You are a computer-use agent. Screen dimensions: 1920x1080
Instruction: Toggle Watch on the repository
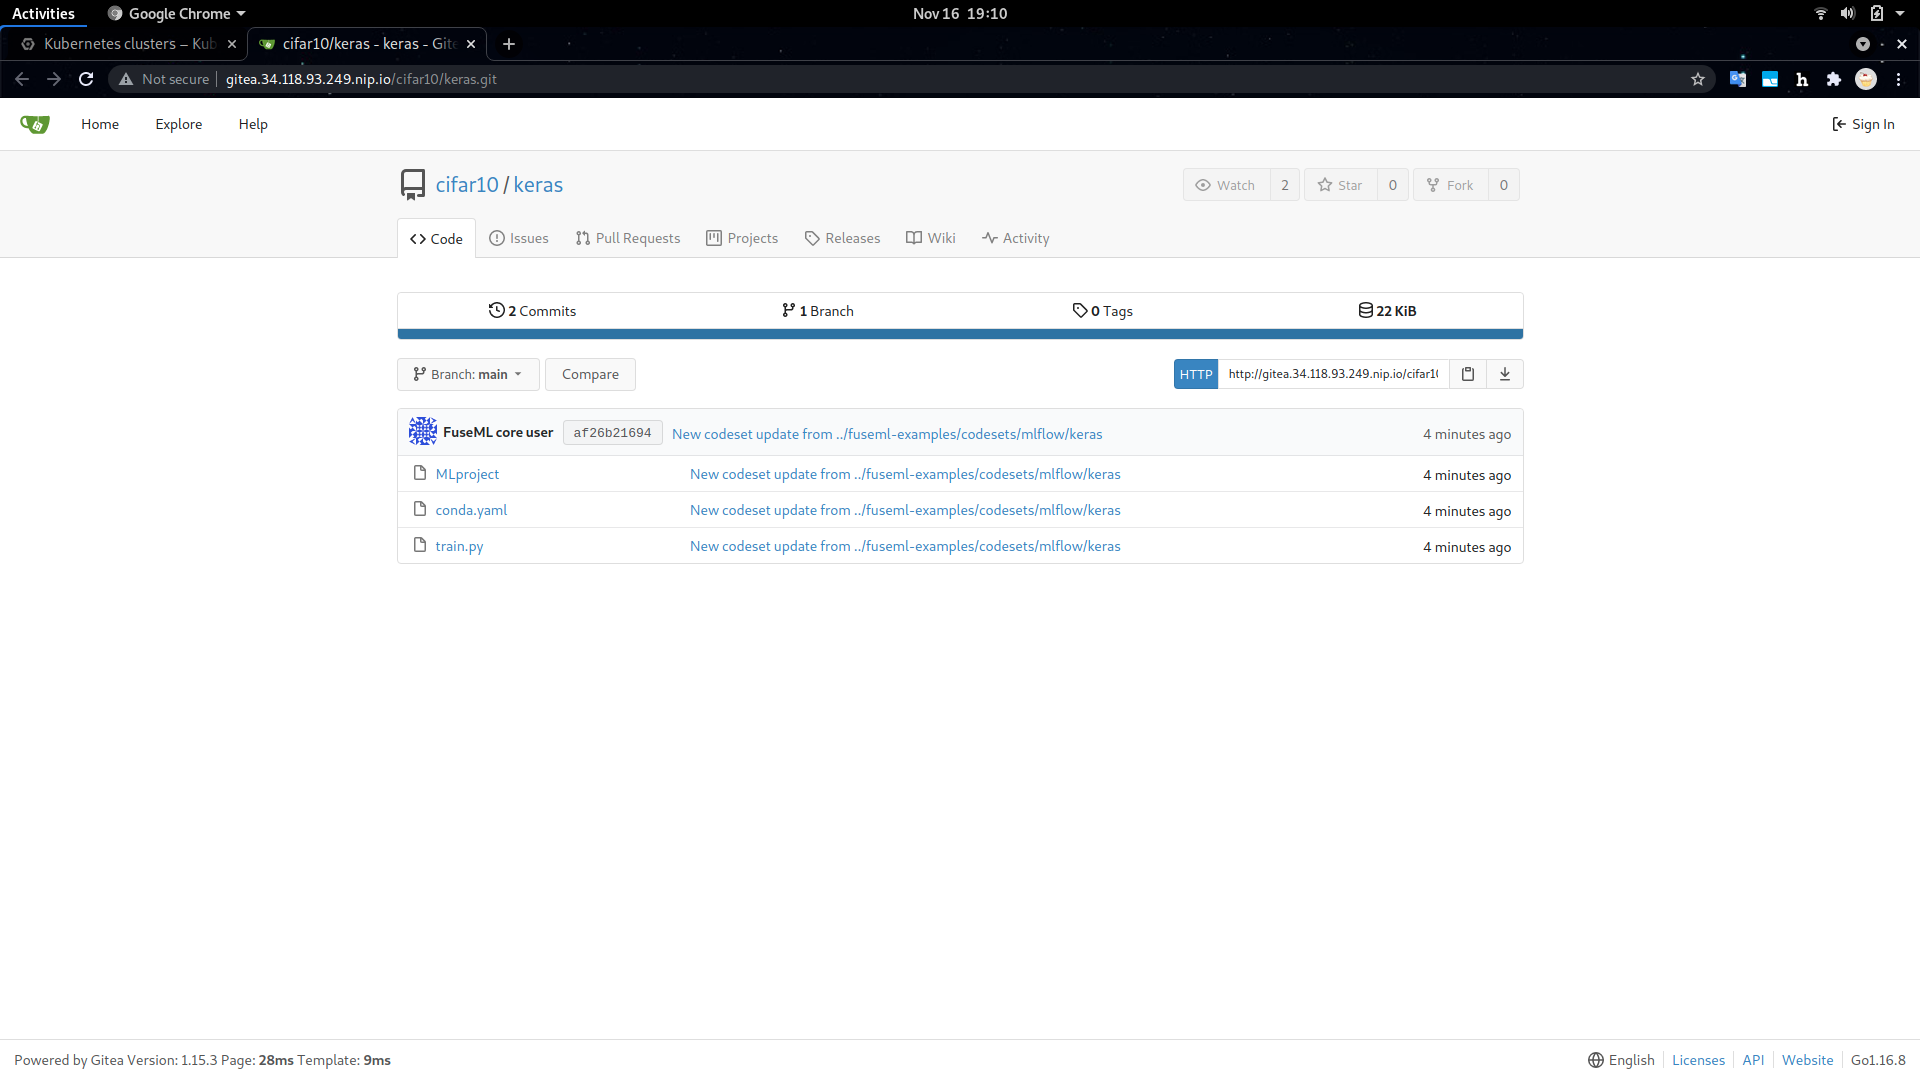pos(1226,185)
